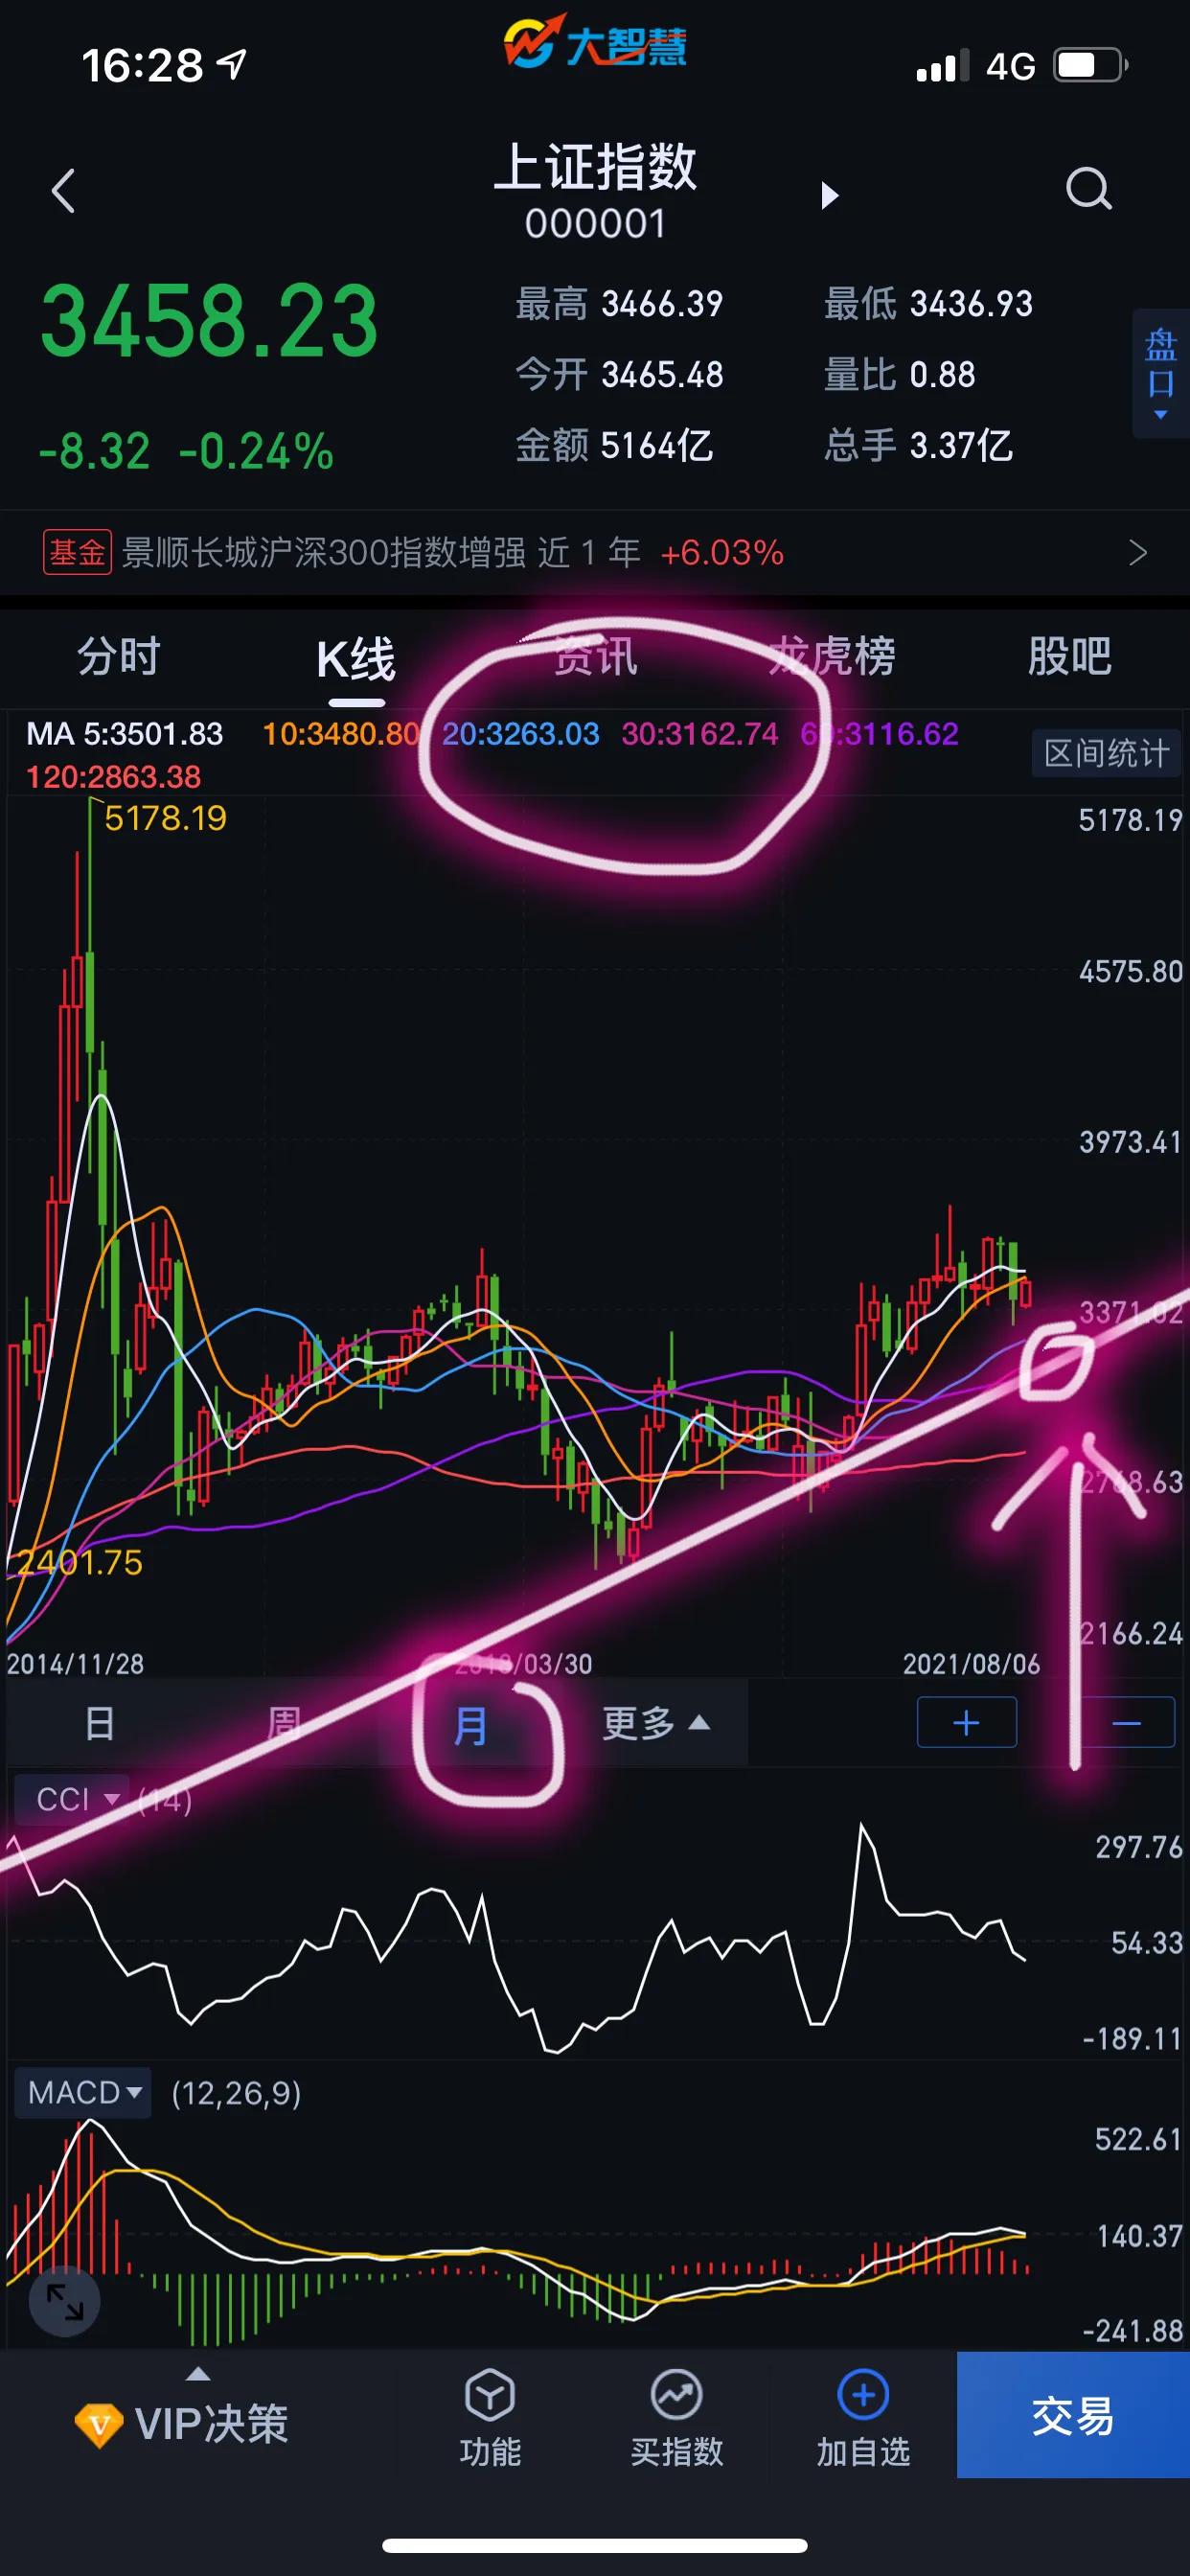Select the 日 daily period
The image size is (1190, 2576).
pyautogui.click(x=100, y=1723)
